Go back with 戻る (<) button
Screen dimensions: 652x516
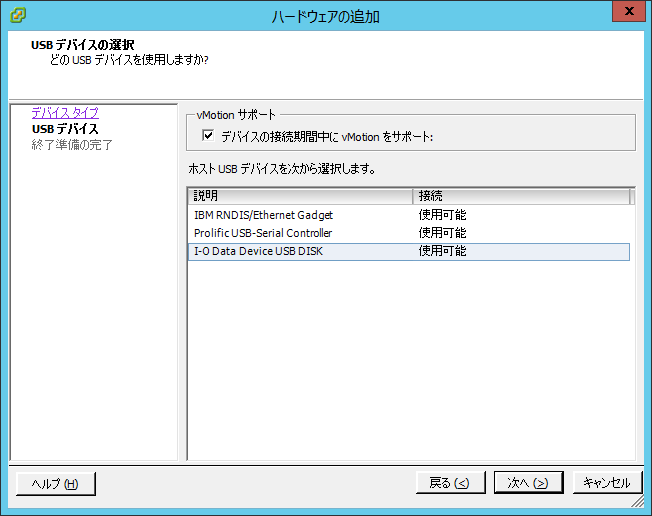tap(450, 483)
